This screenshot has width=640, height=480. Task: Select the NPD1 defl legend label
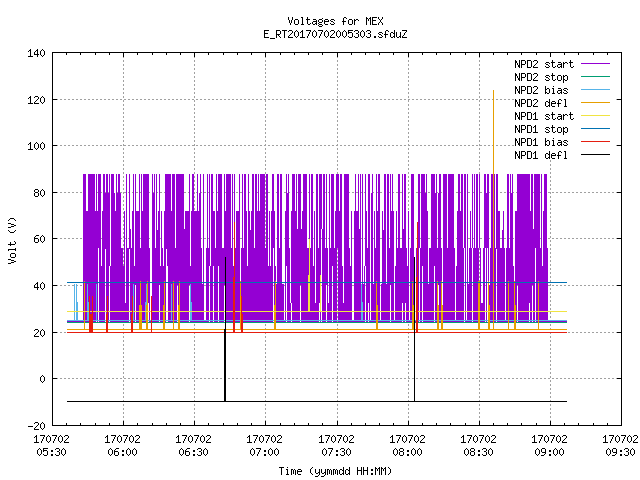(541, 155)
